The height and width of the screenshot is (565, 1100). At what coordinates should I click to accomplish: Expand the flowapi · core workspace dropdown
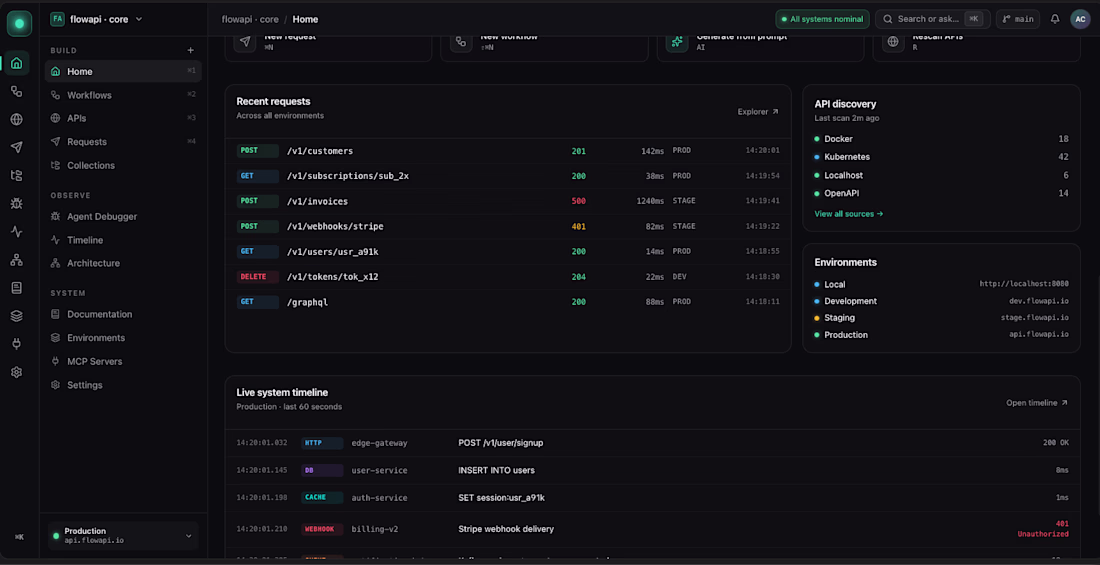pos(97,20)
